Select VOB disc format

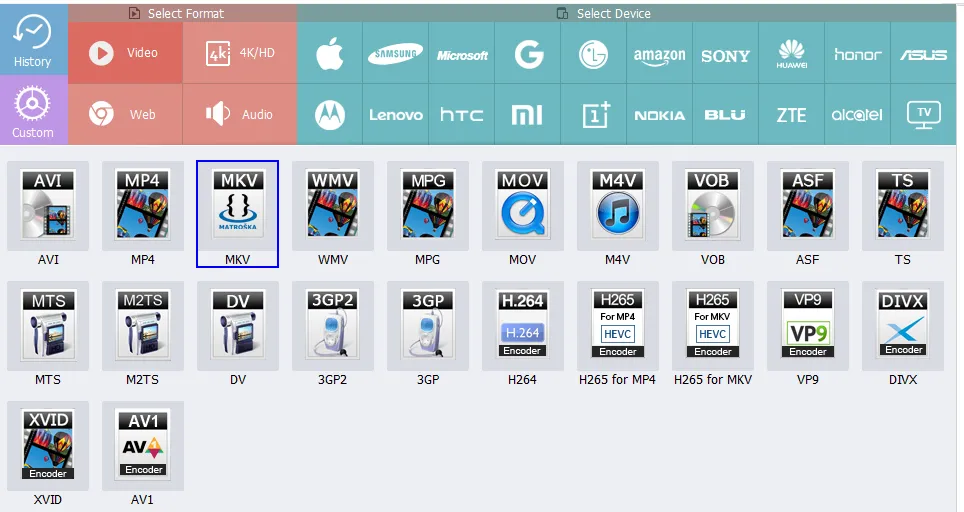(x=713, y=214)
